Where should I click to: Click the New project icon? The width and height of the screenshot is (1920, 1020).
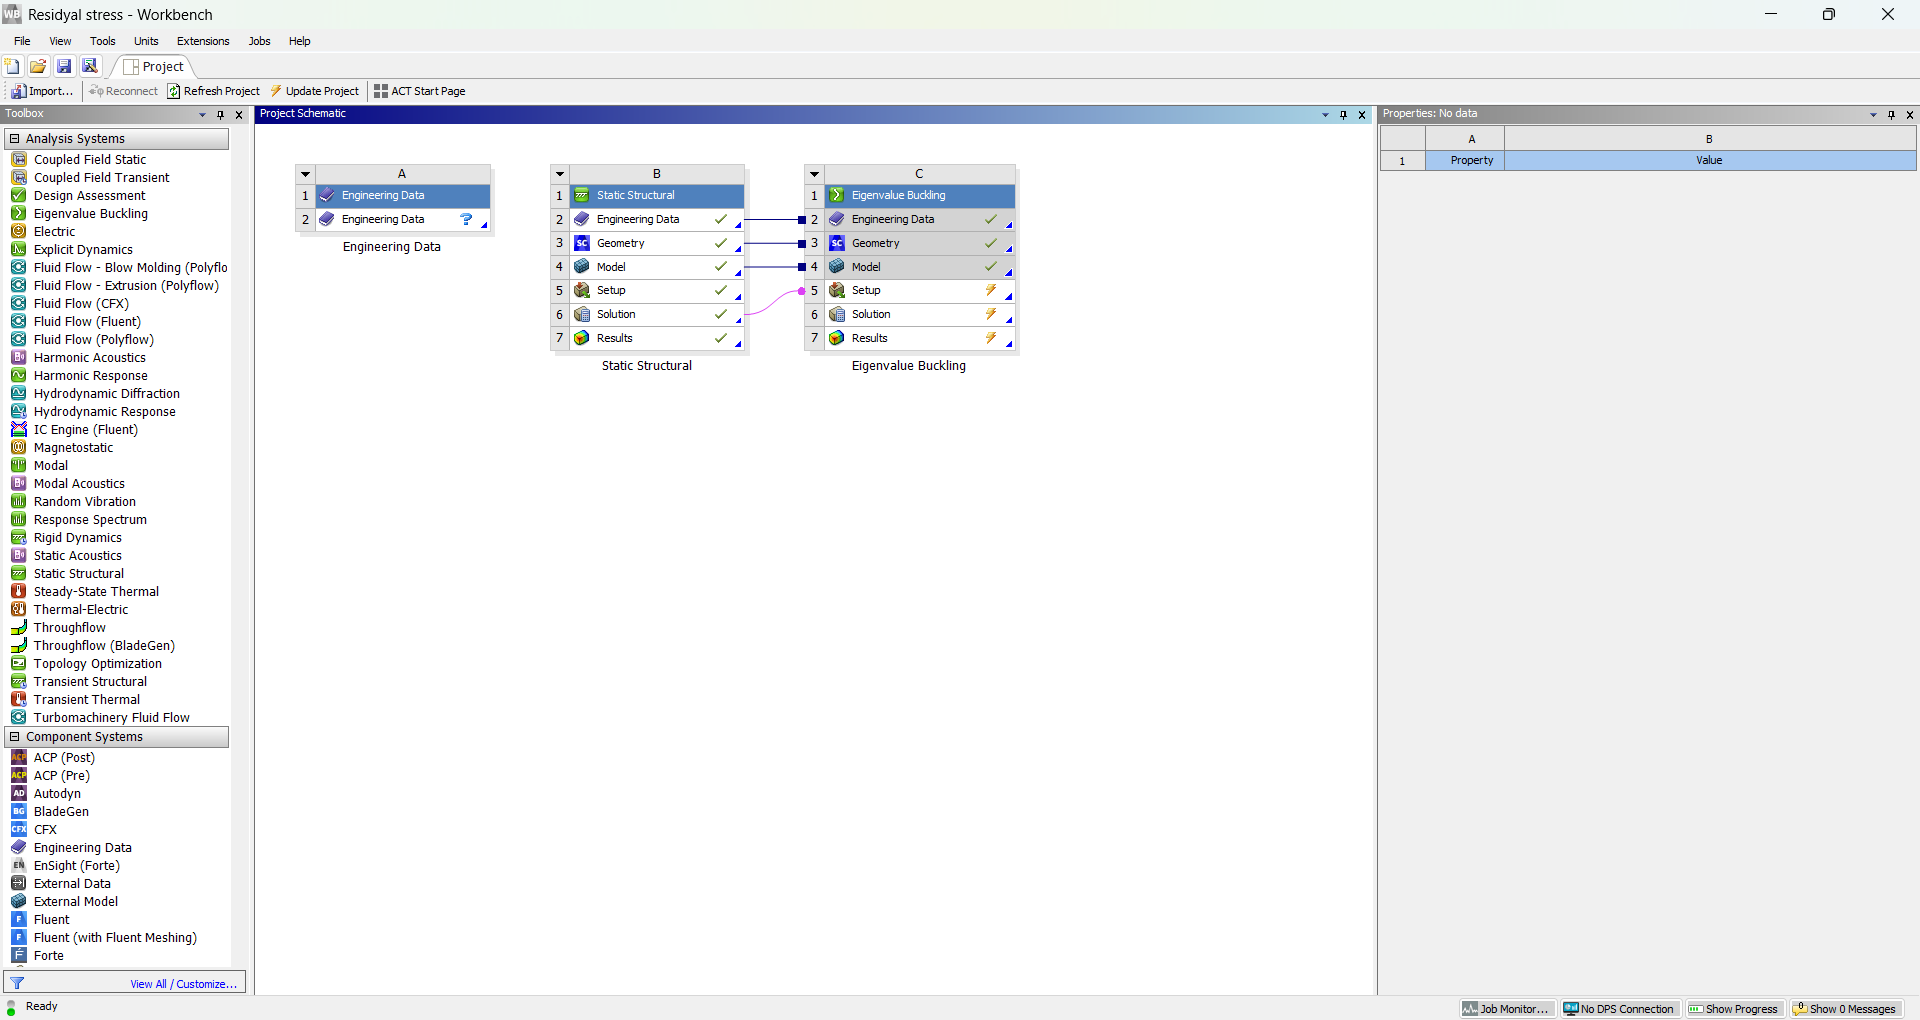pyautogui.click(x=12, y=66)
